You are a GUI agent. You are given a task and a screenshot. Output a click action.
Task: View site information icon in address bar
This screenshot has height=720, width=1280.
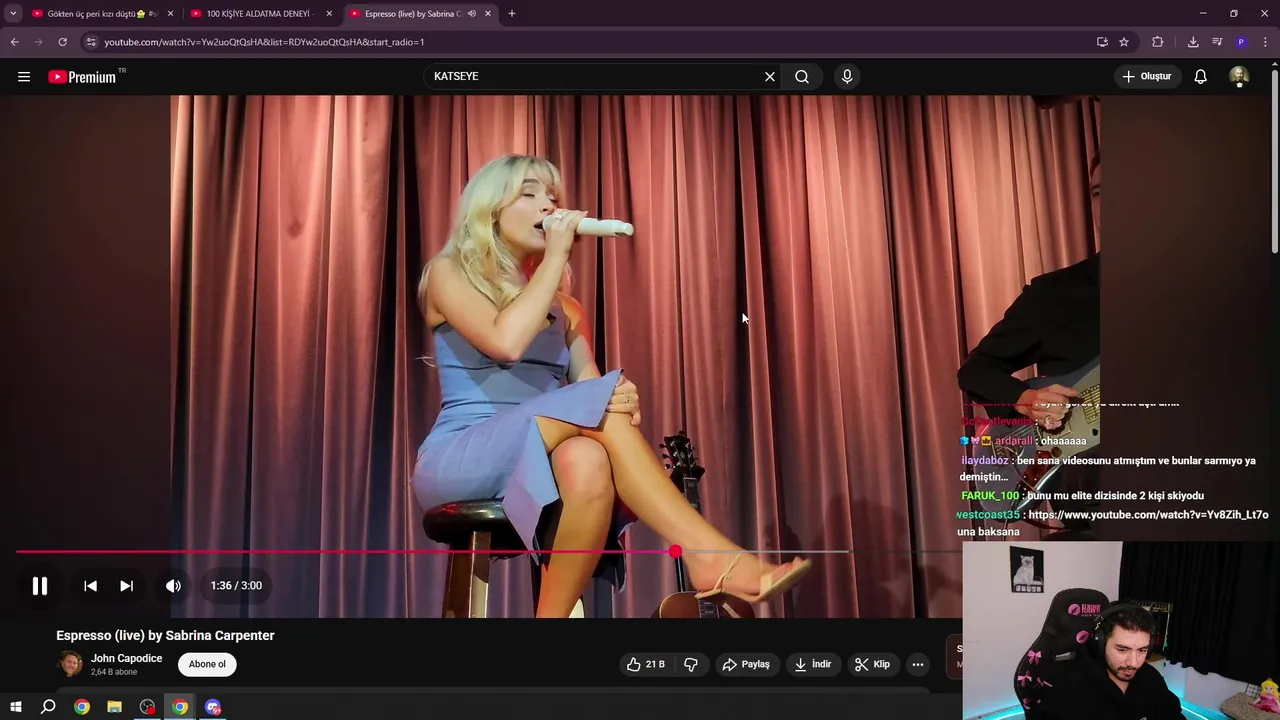click(x=91, y=42)
